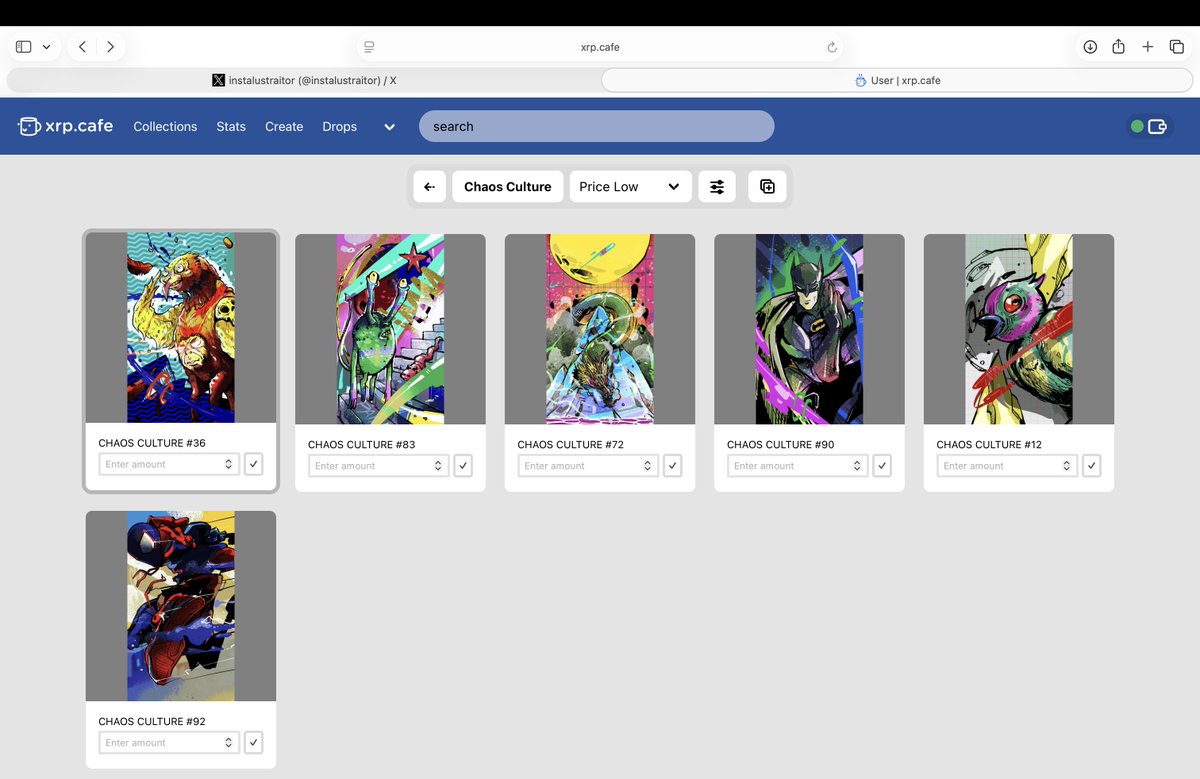Click the amount stepper arrows for Chaos Culture #92

[228, 743]
